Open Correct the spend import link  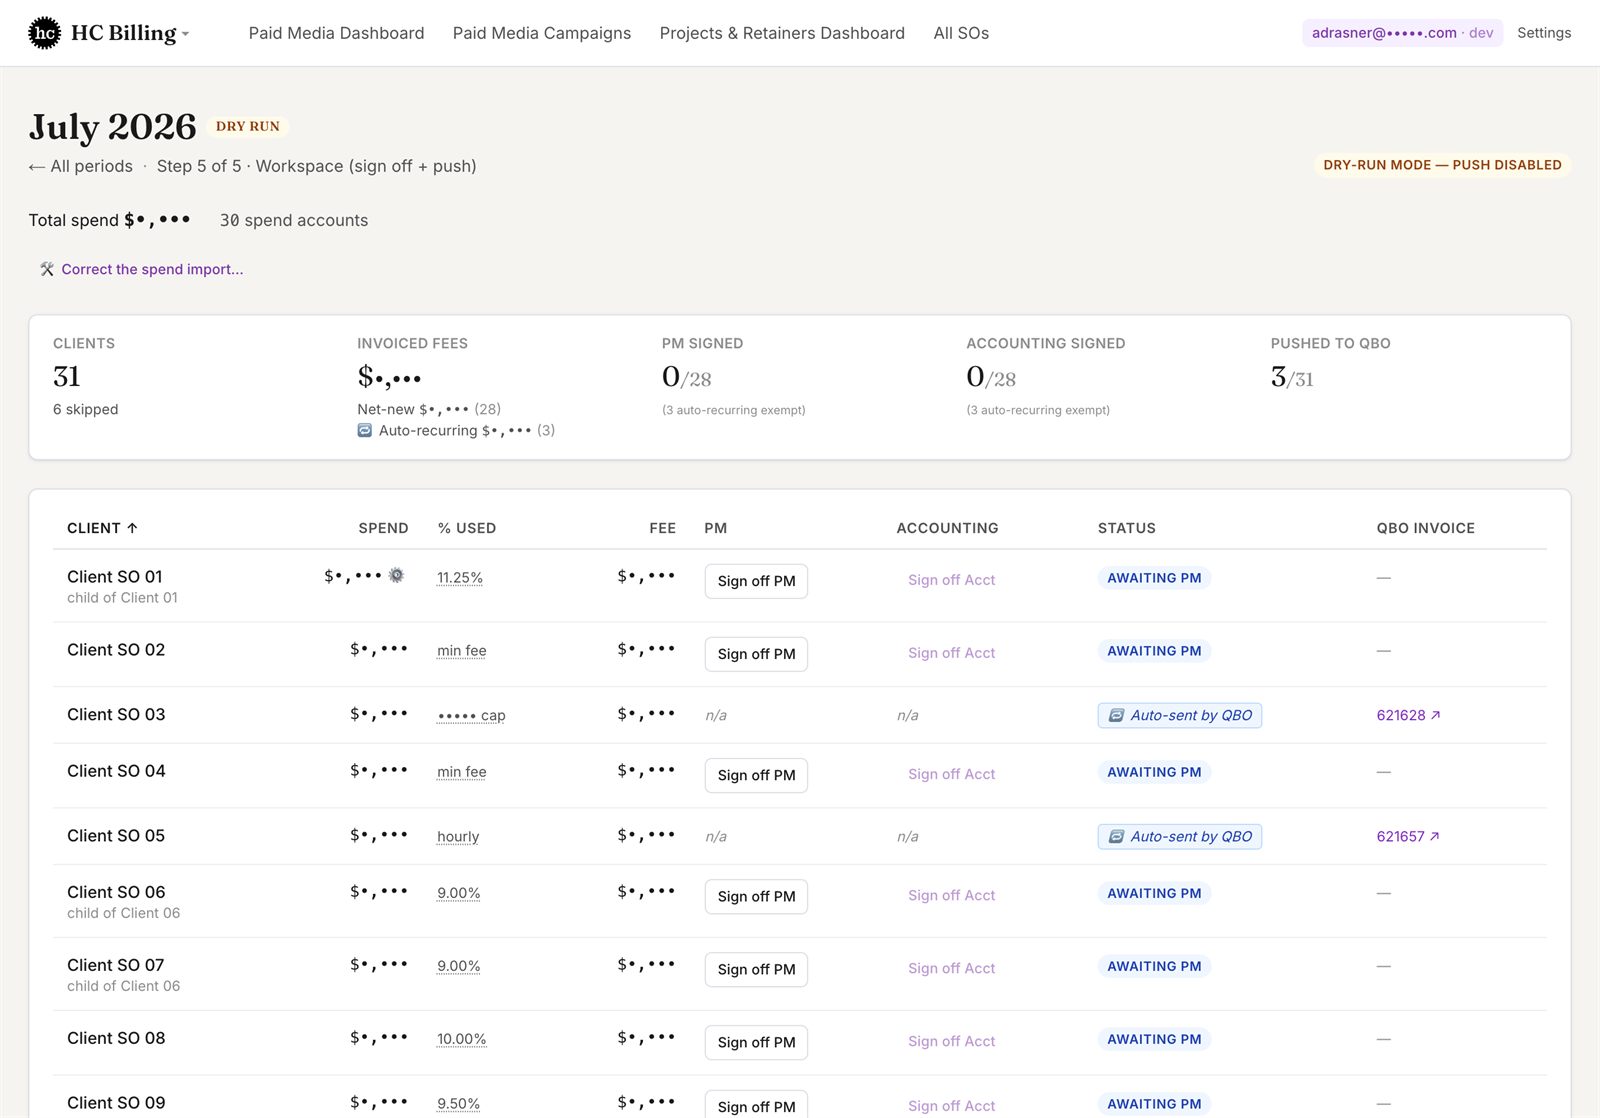coord(152,269)
